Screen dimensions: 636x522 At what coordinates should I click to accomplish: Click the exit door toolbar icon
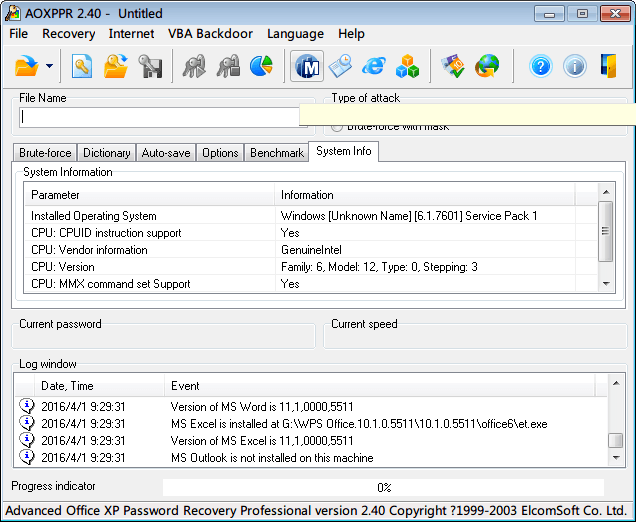[x=608, y=66]
